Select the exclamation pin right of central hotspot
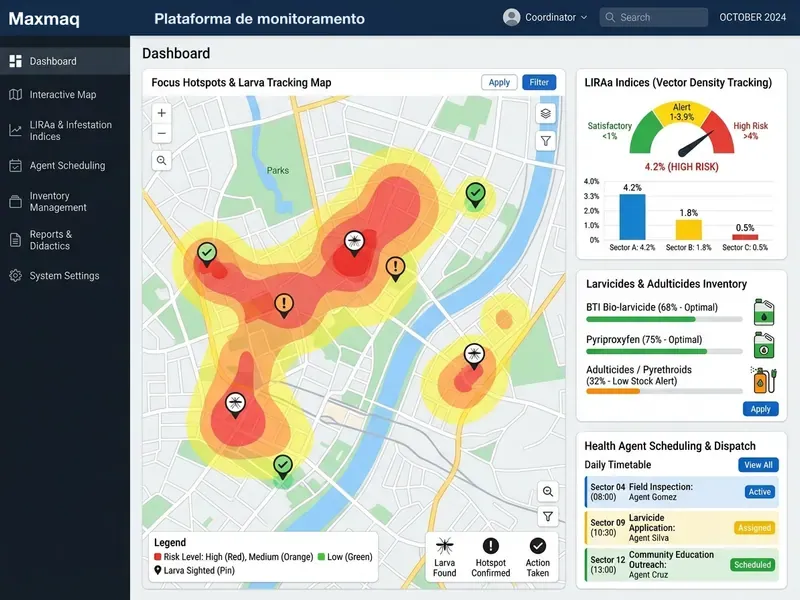The image size is (800, 600). (395, 268)
